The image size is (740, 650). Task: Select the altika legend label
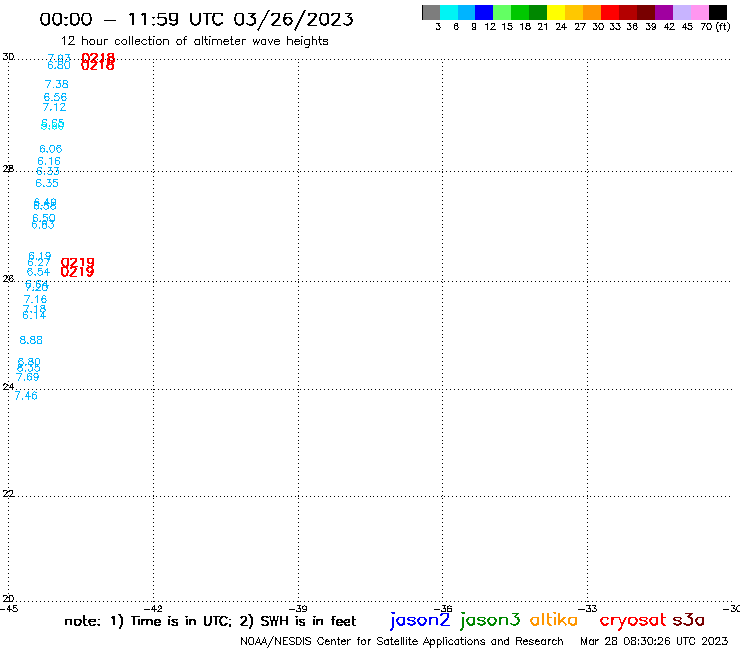554,620
